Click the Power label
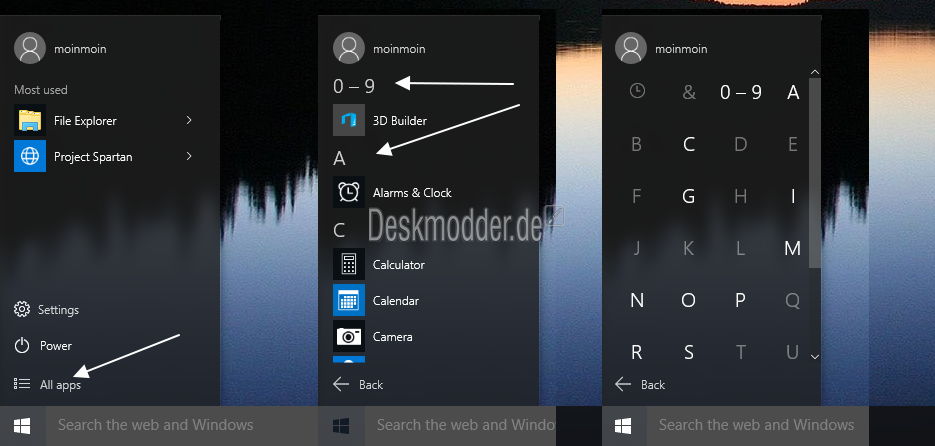Screen dimensions: 935x446 (x=55, y=346)
